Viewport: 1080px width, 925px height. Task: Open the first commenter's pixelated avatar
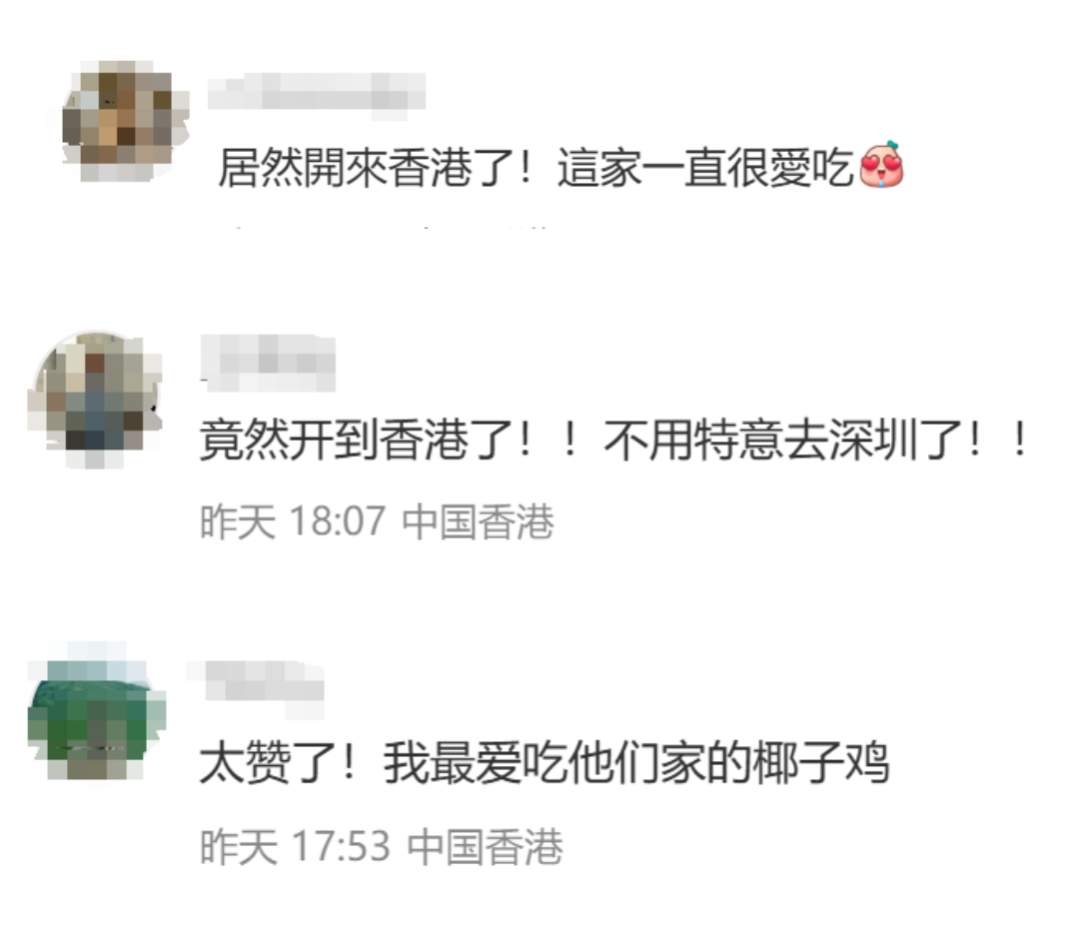(126, 121)
